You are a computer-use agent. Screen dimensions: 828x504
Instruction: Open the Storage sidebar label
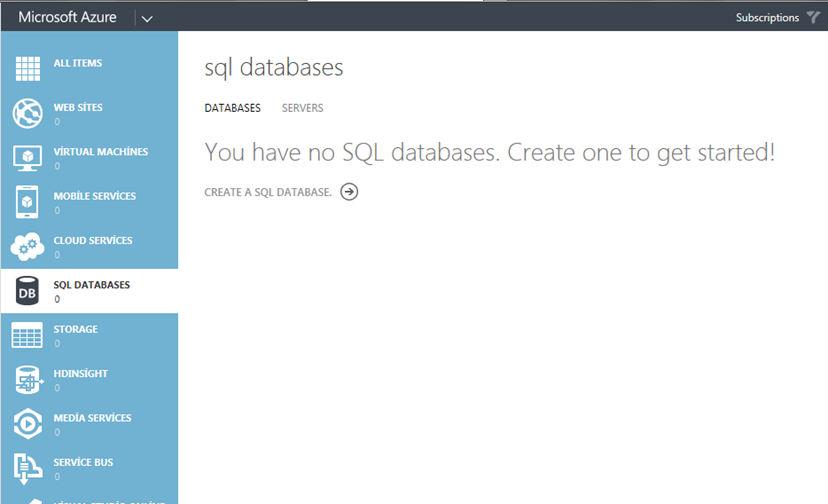coord(76,329)
